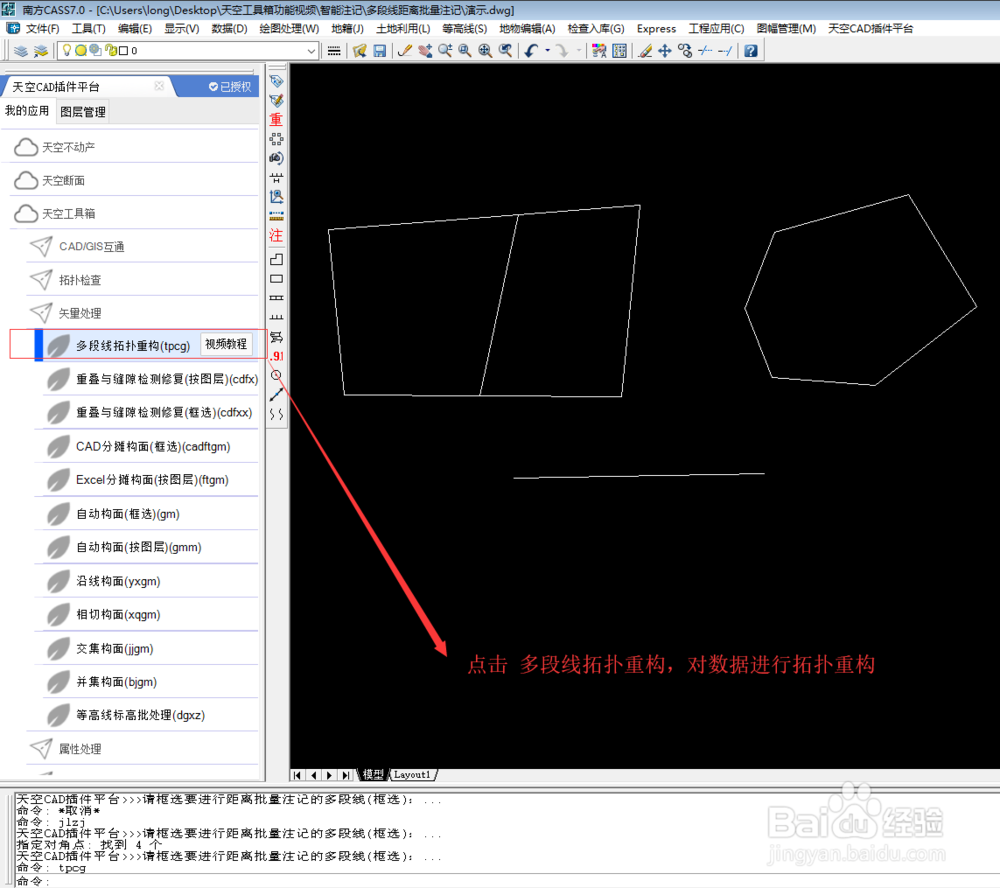The image size is (1000, 888).
Task: Click the extend tool icon in top toolbar
Action: [x=725, y=51]
